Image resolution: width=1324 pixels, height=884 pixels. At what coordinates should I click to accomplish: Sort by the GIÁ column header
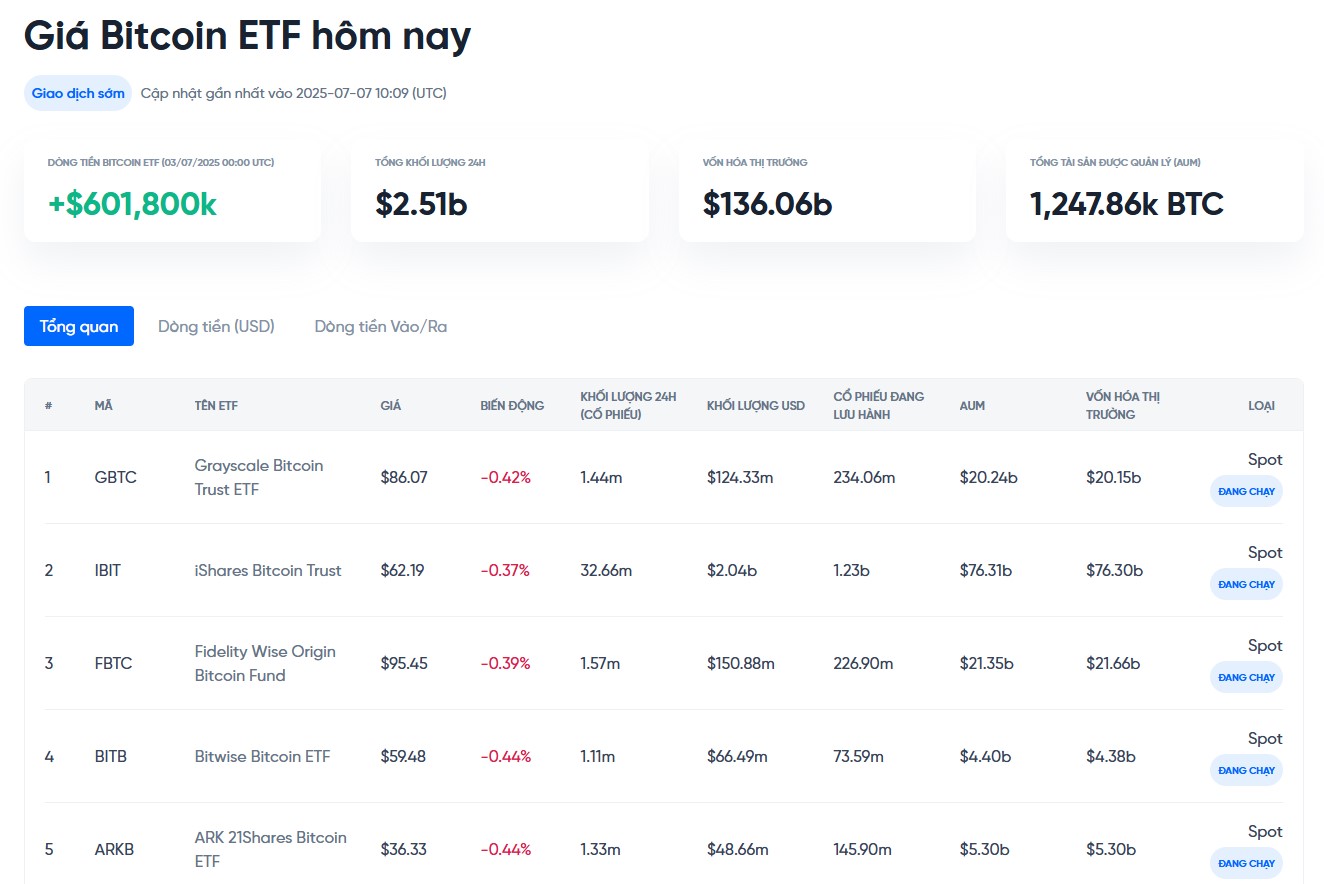click(391, 406)
